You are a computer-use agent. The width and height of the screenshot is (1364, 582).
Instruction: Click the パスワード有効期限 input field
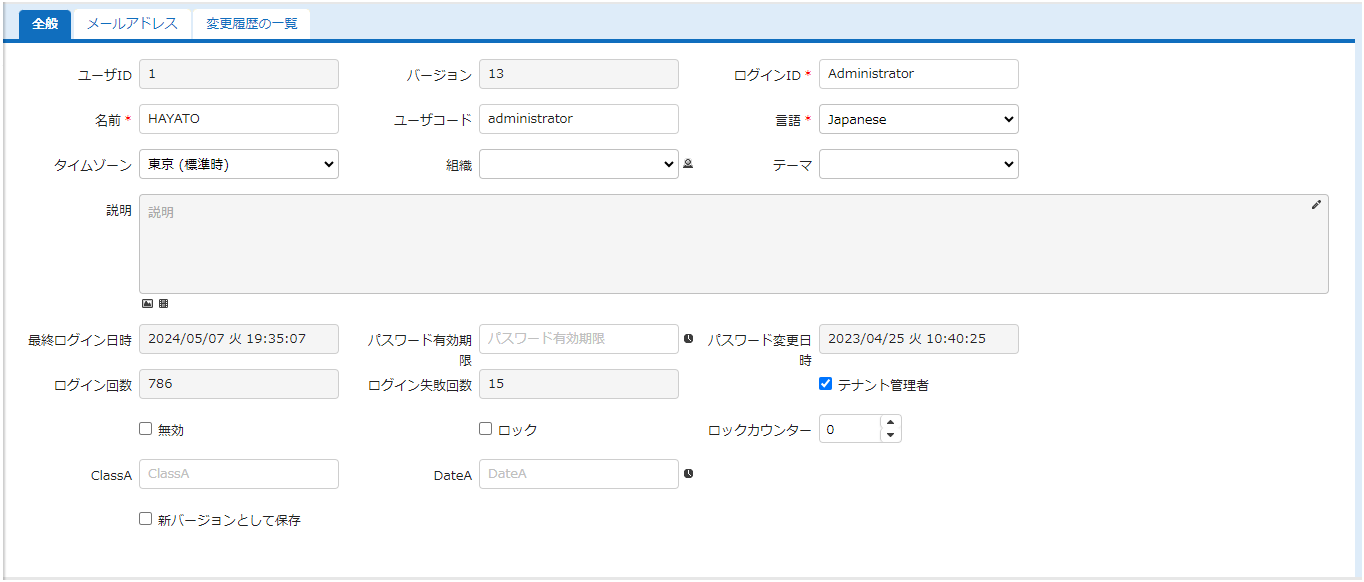(x=579, y=339)
